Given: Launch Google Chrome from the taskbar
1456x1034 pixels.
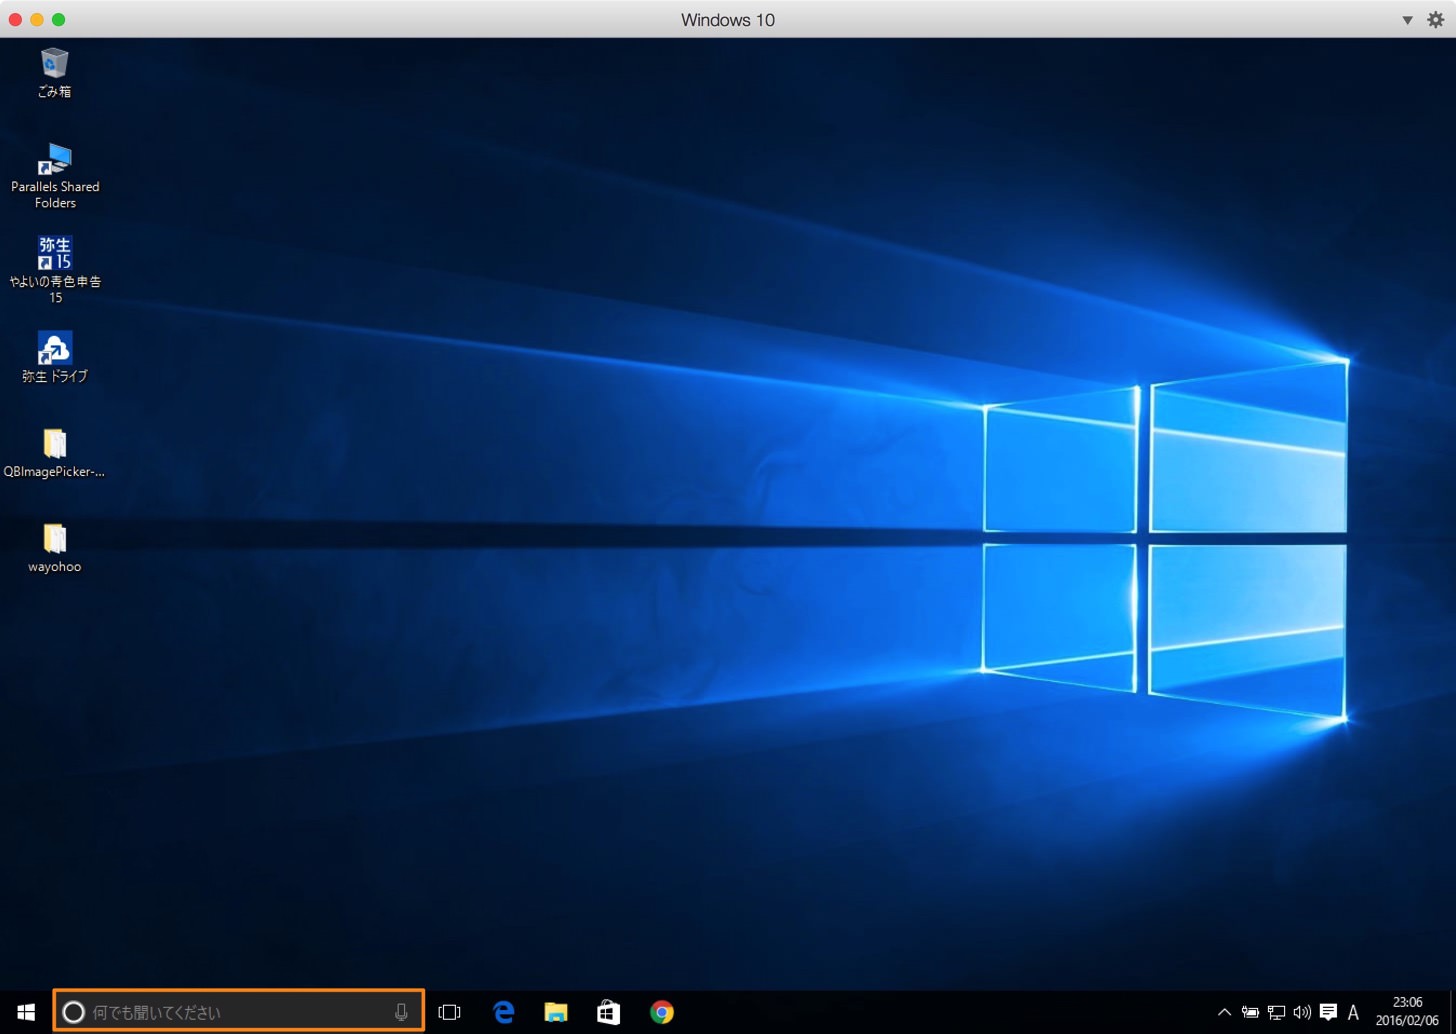Looking at the screenshot, I should (661, 1012).
